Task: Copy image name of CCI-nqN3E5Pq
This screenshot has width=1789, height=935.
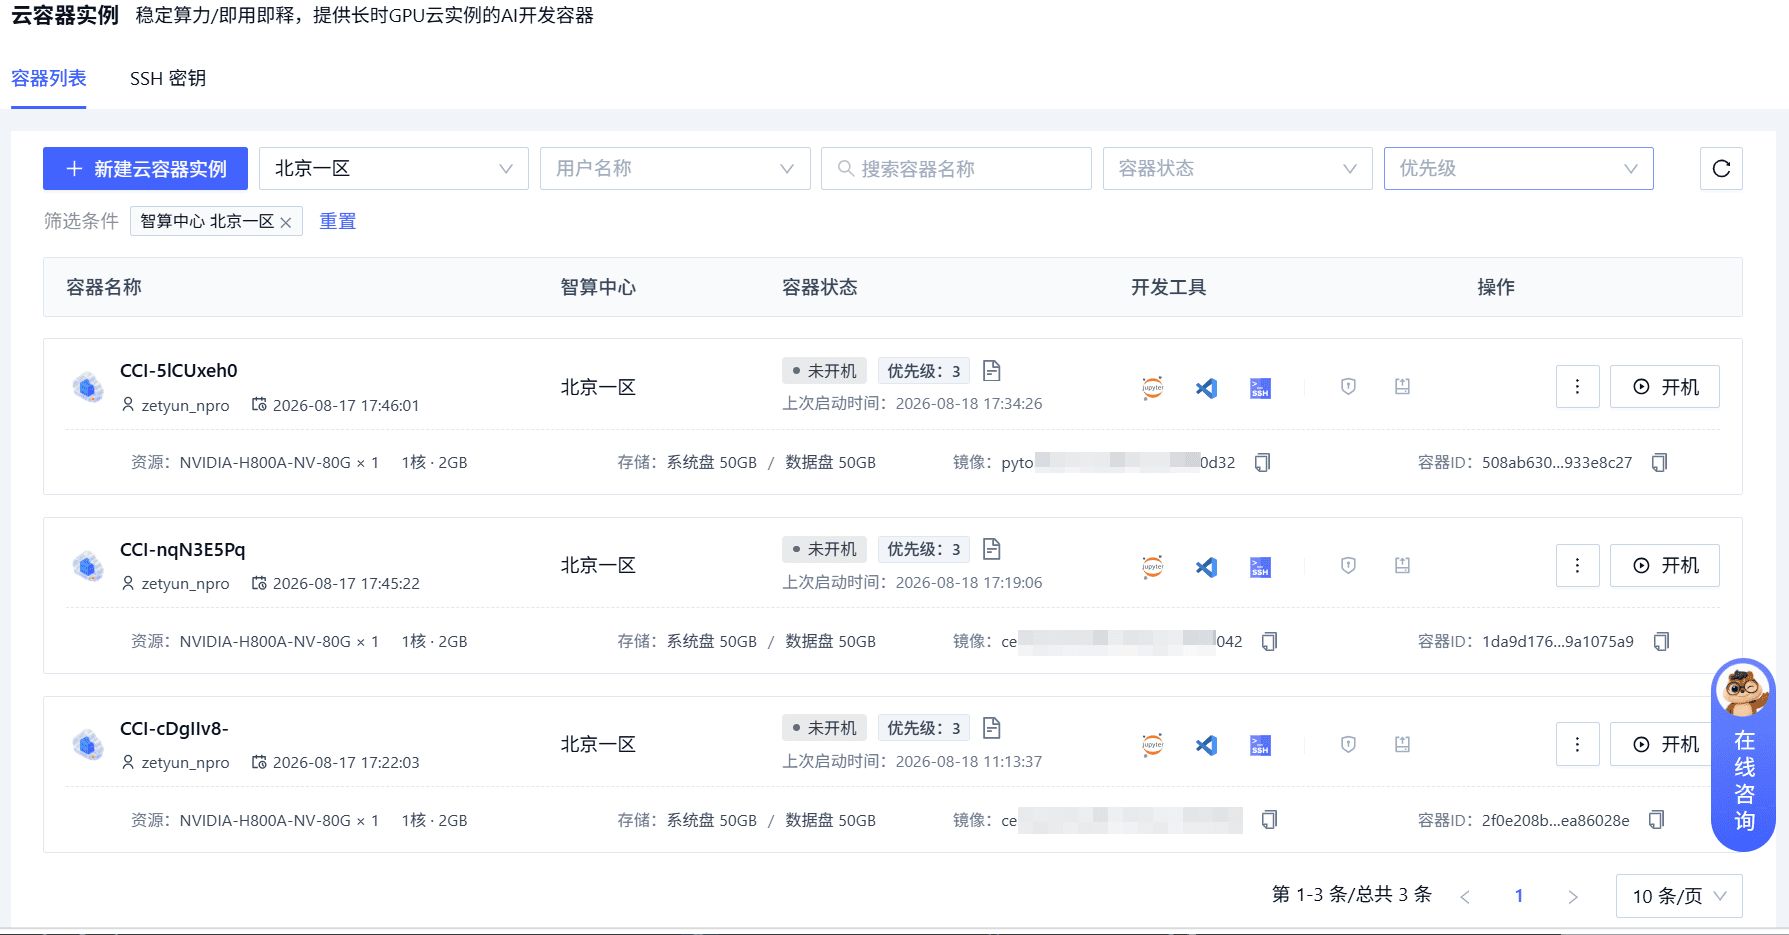Action: 1270,642
